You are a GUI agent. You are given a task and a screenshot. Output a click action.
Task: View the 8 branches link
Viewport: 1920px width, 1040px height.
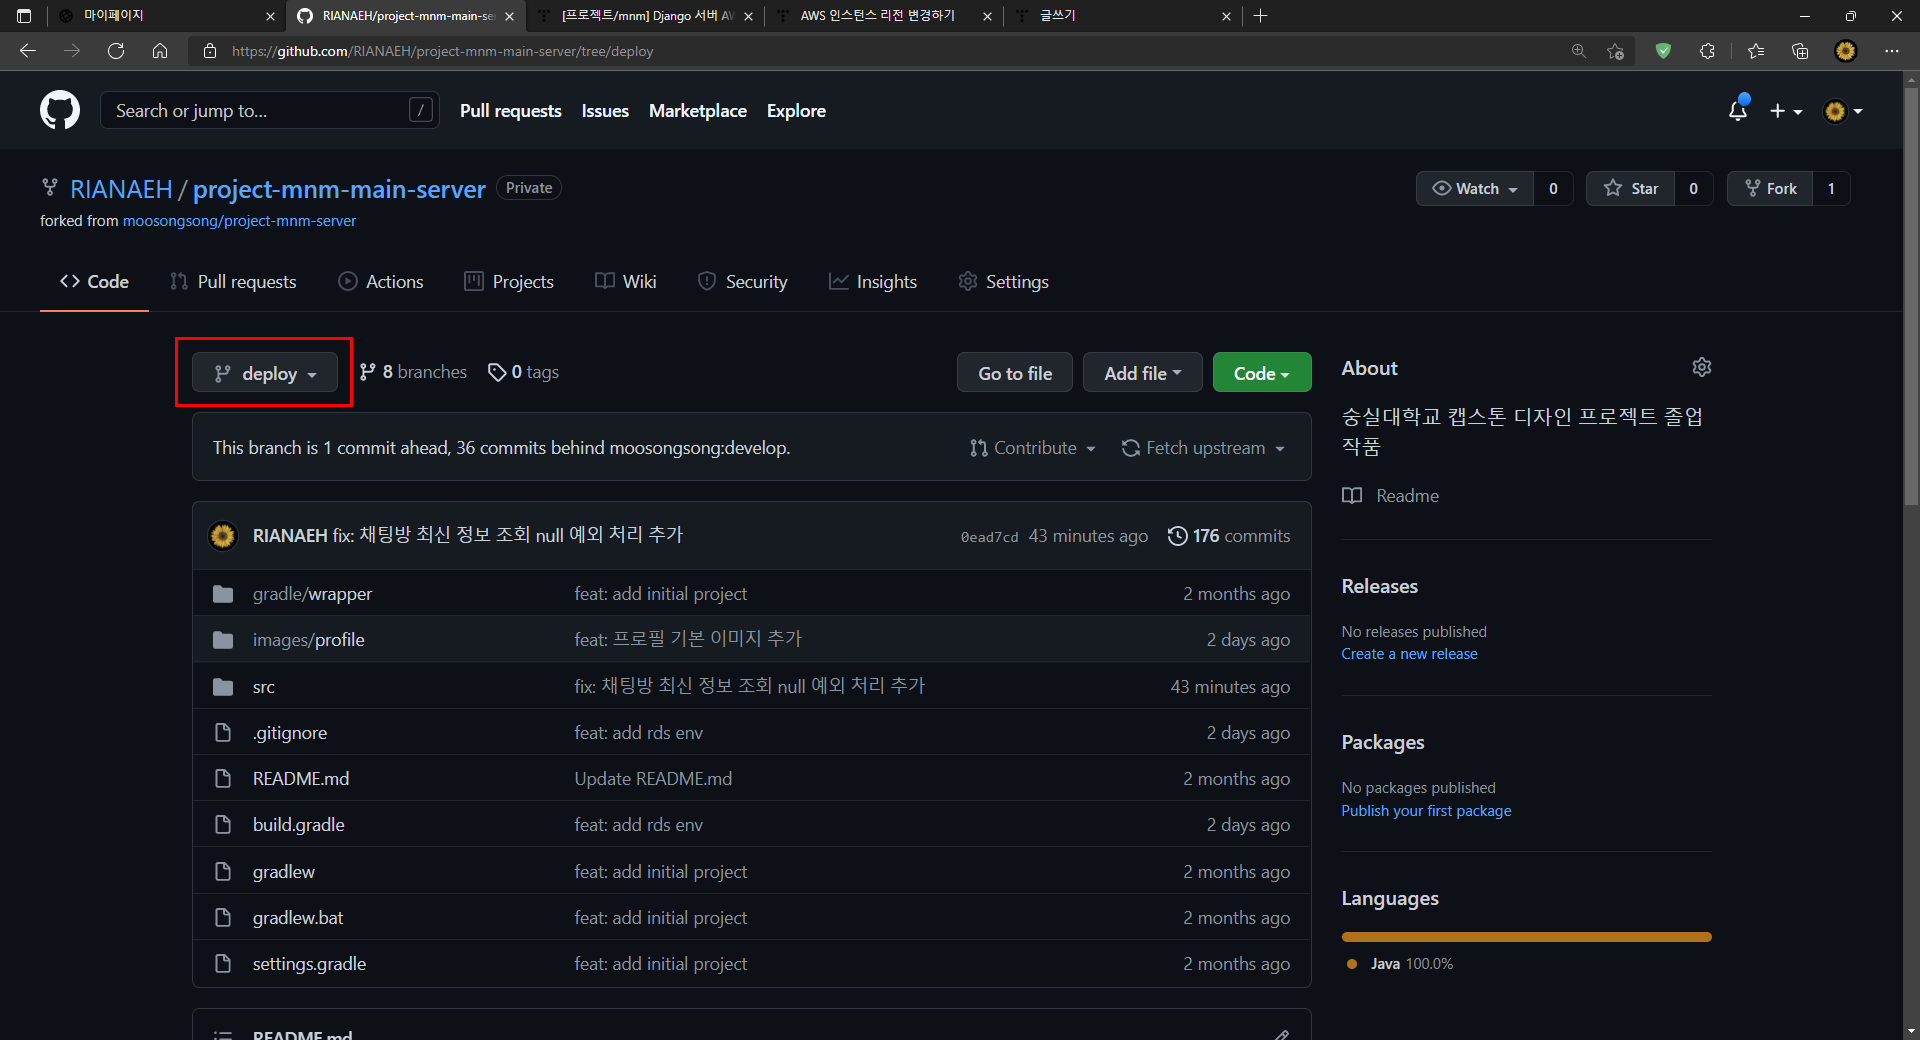pyautogui.click(x=413, y=372)
